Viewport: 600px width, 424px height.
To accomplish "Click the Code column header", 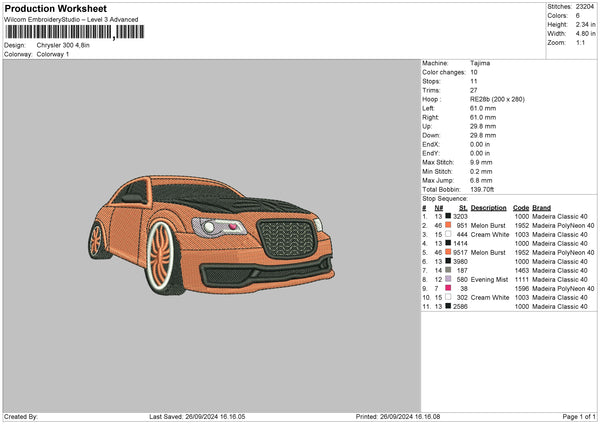I will click(x=521, y=207).
